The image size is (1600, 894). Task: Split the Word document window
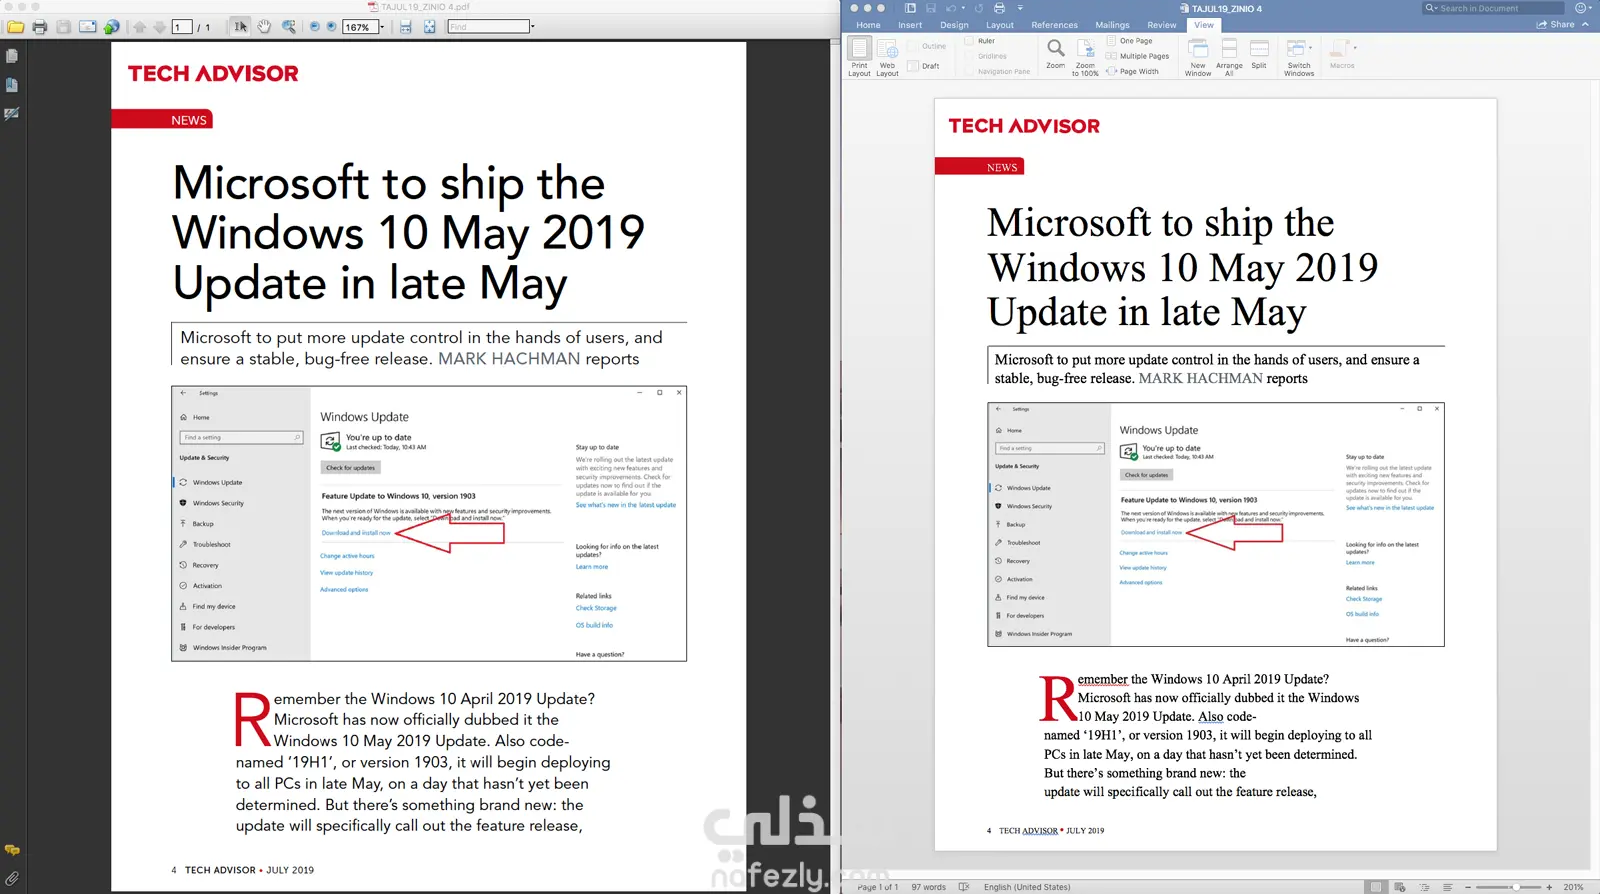pyautogui.click(x=1259, y=54)
